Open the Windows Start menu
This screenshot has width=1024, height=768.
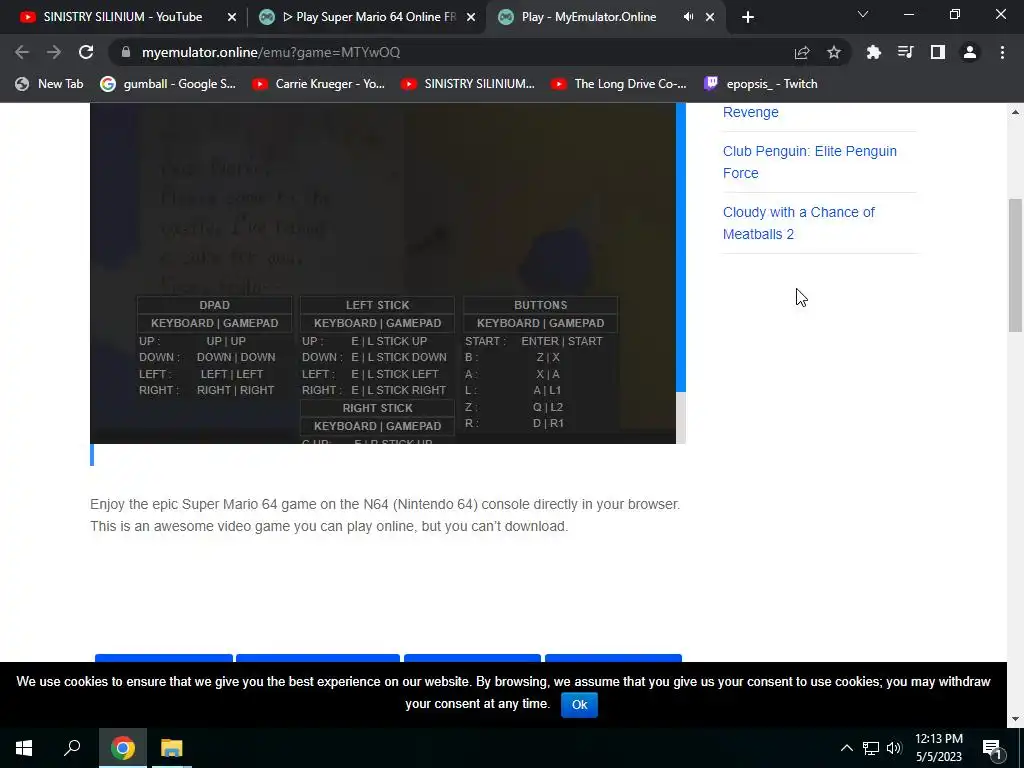click(24, 748)
